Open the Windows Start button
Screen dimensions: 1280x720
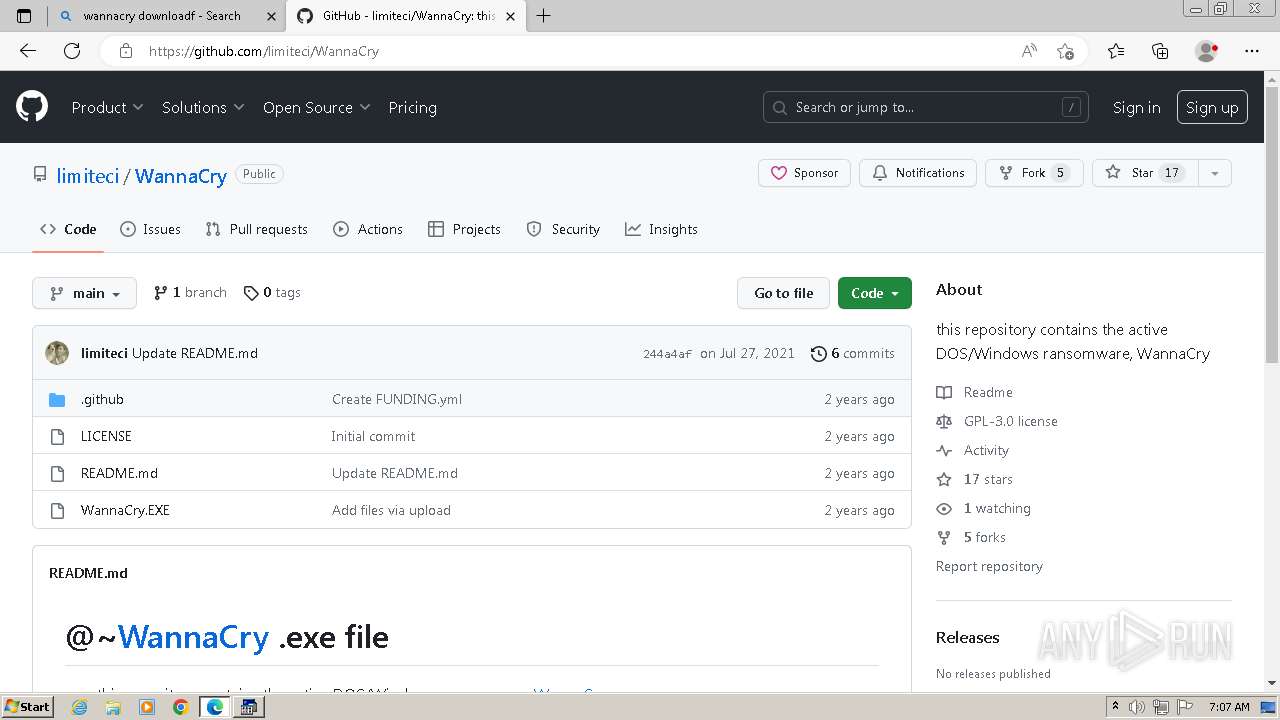[28, 707]
